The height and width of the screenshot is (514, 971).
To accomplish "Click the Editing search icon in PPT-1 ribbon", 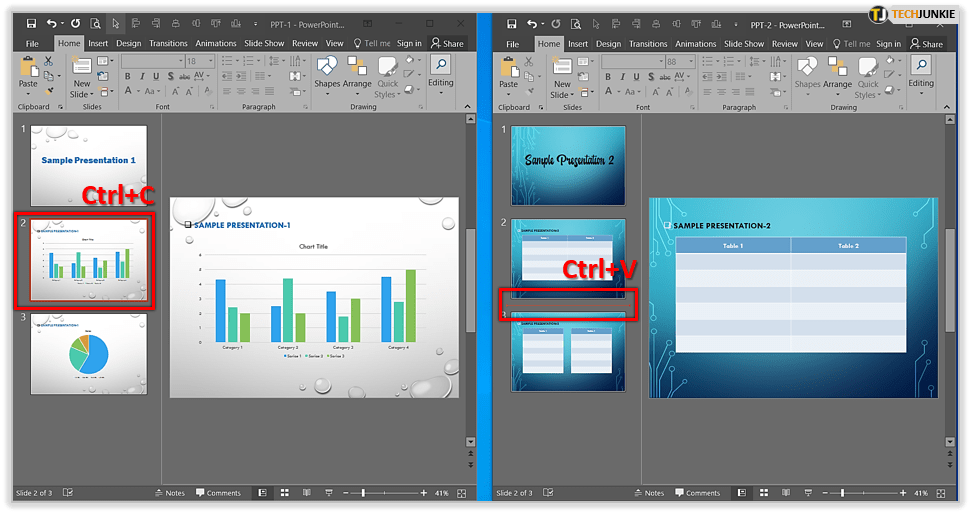I will 441,67.
